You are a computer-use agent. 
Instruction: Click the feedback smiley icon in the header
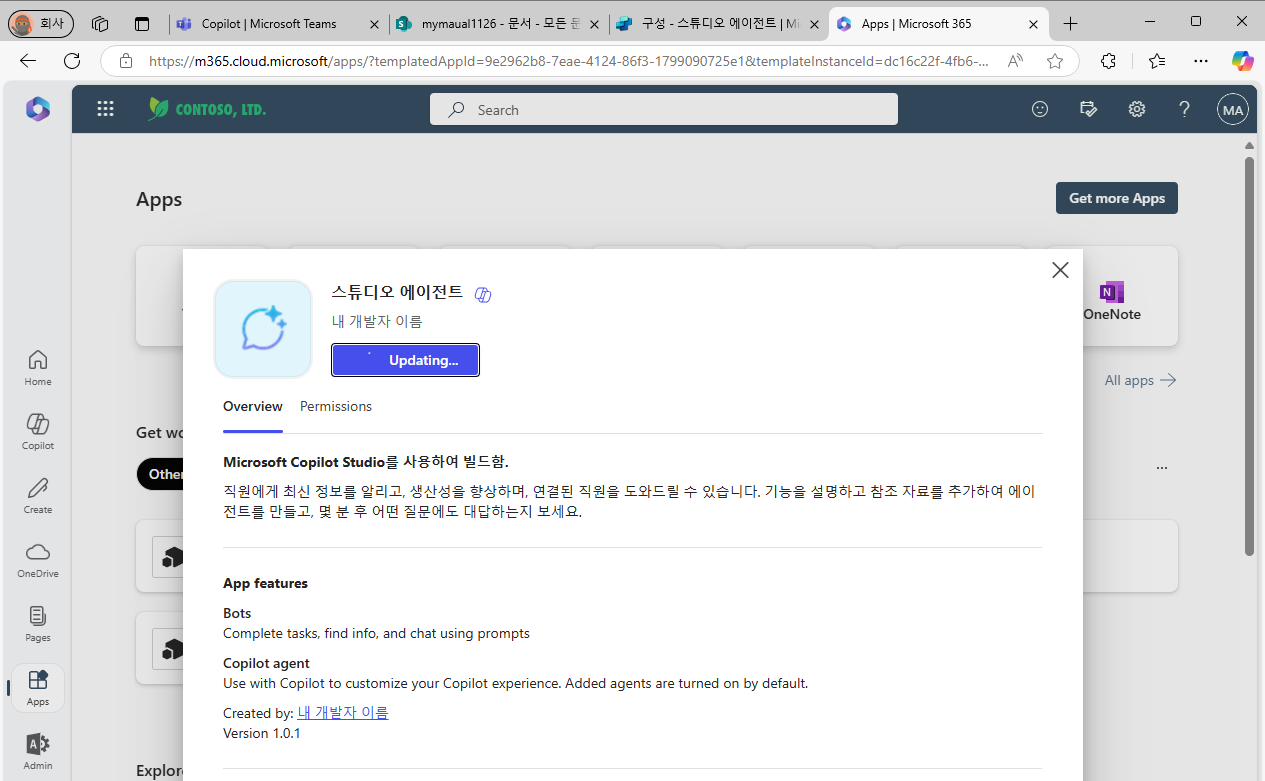pyautogui.click(x=1040, y=110)
